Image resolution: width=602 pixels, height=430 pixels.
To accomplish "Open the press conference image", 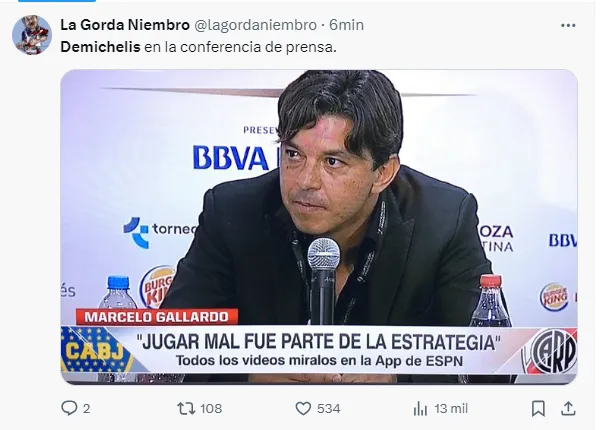I will click(319, 227).
